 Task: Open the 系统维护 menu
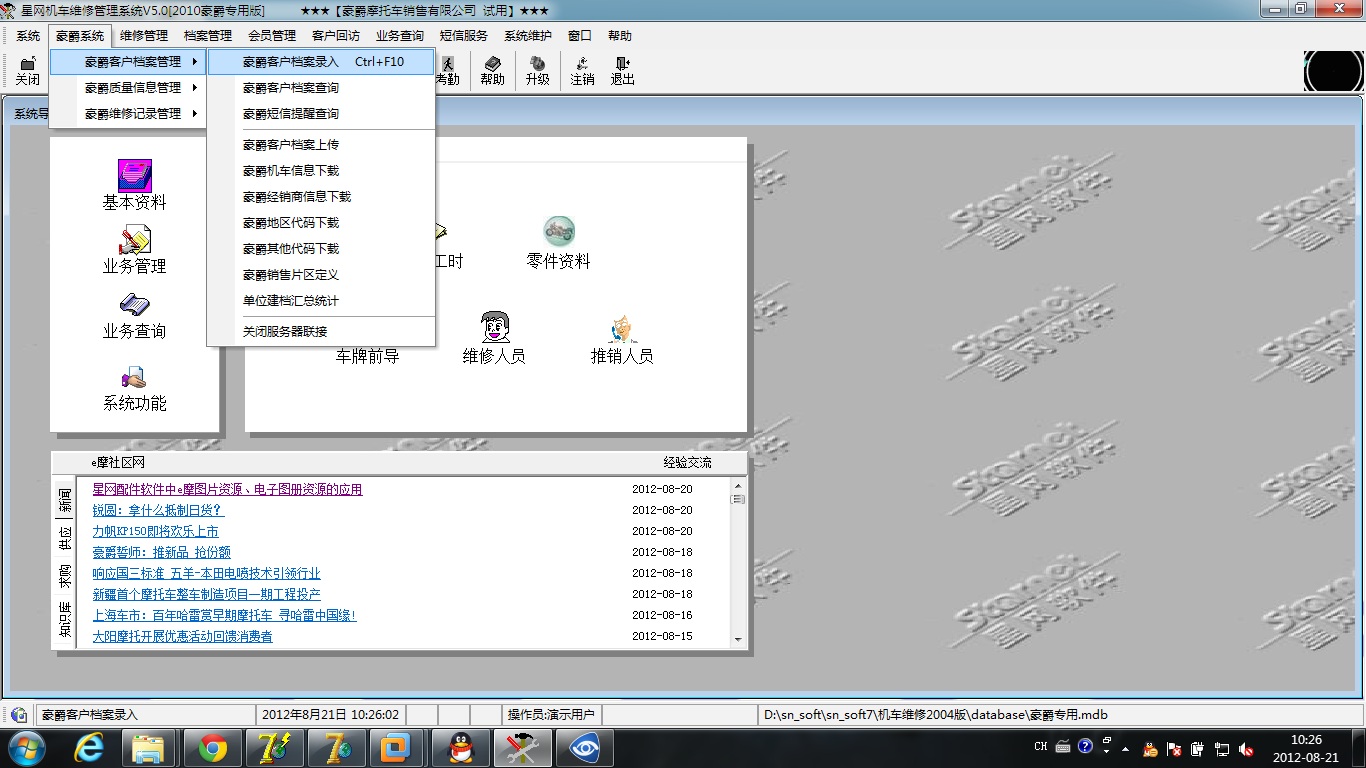click(x=528, y=35)
